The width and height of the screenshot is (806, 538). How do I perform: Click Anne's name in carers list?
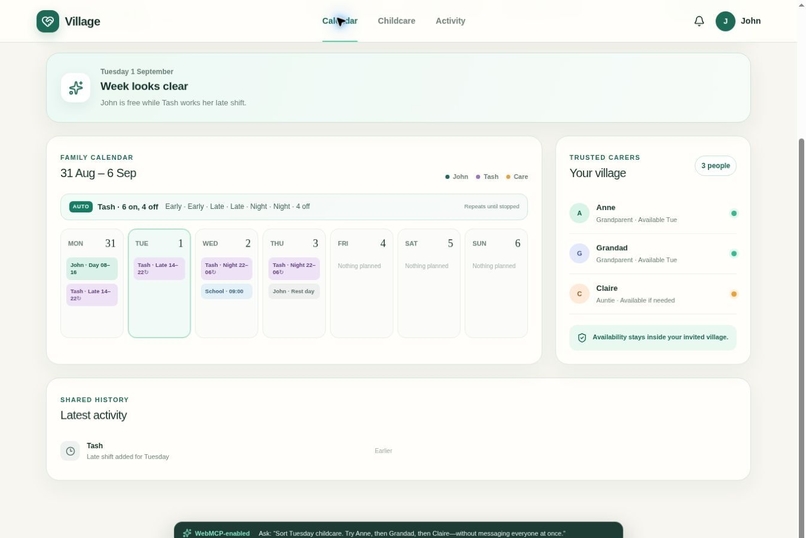tap(606, 208)
